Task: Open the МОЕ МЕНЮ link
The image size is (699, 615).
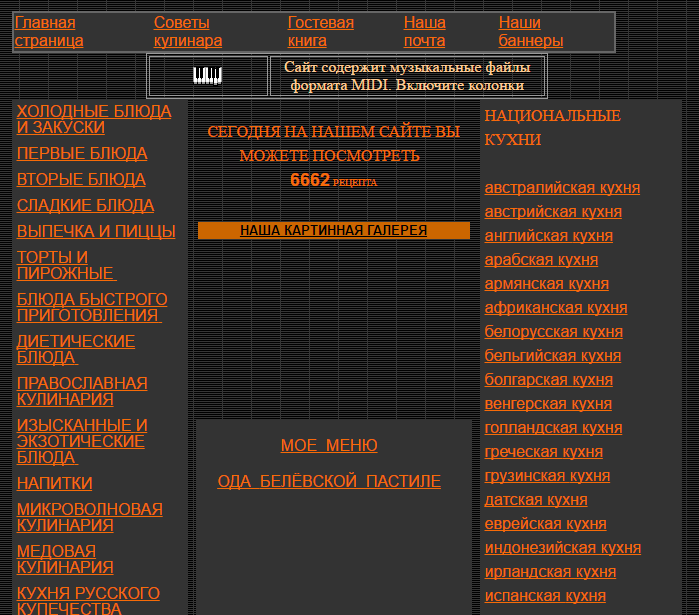Action: tap(329, 445)
